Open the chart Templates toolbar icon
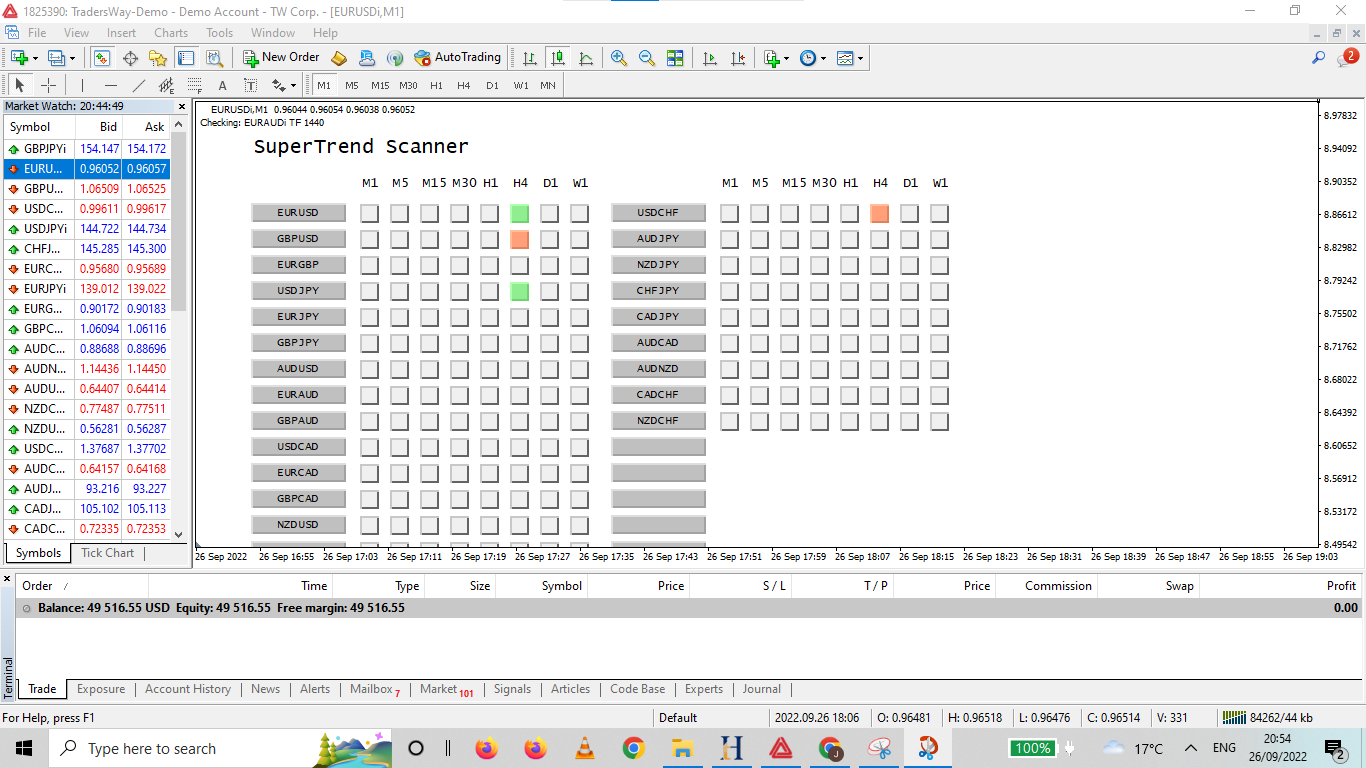The height and width of the screenshot is (768, 1366). point(845,58)
